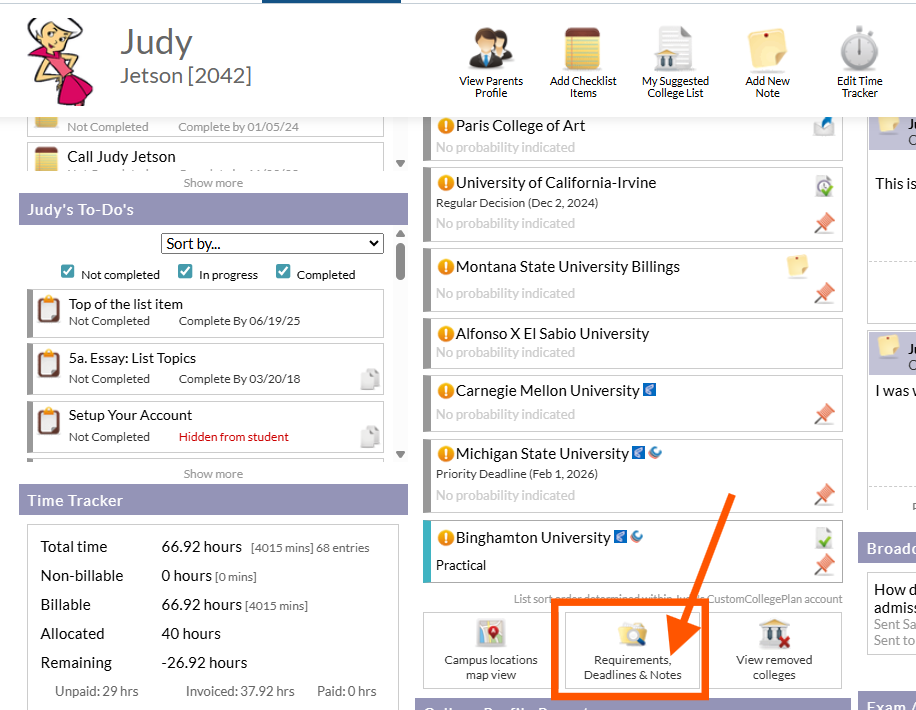This screenshot has height=710, width=916.
Task: Open the Sort by... dropdown
Action: pos(272,244)
